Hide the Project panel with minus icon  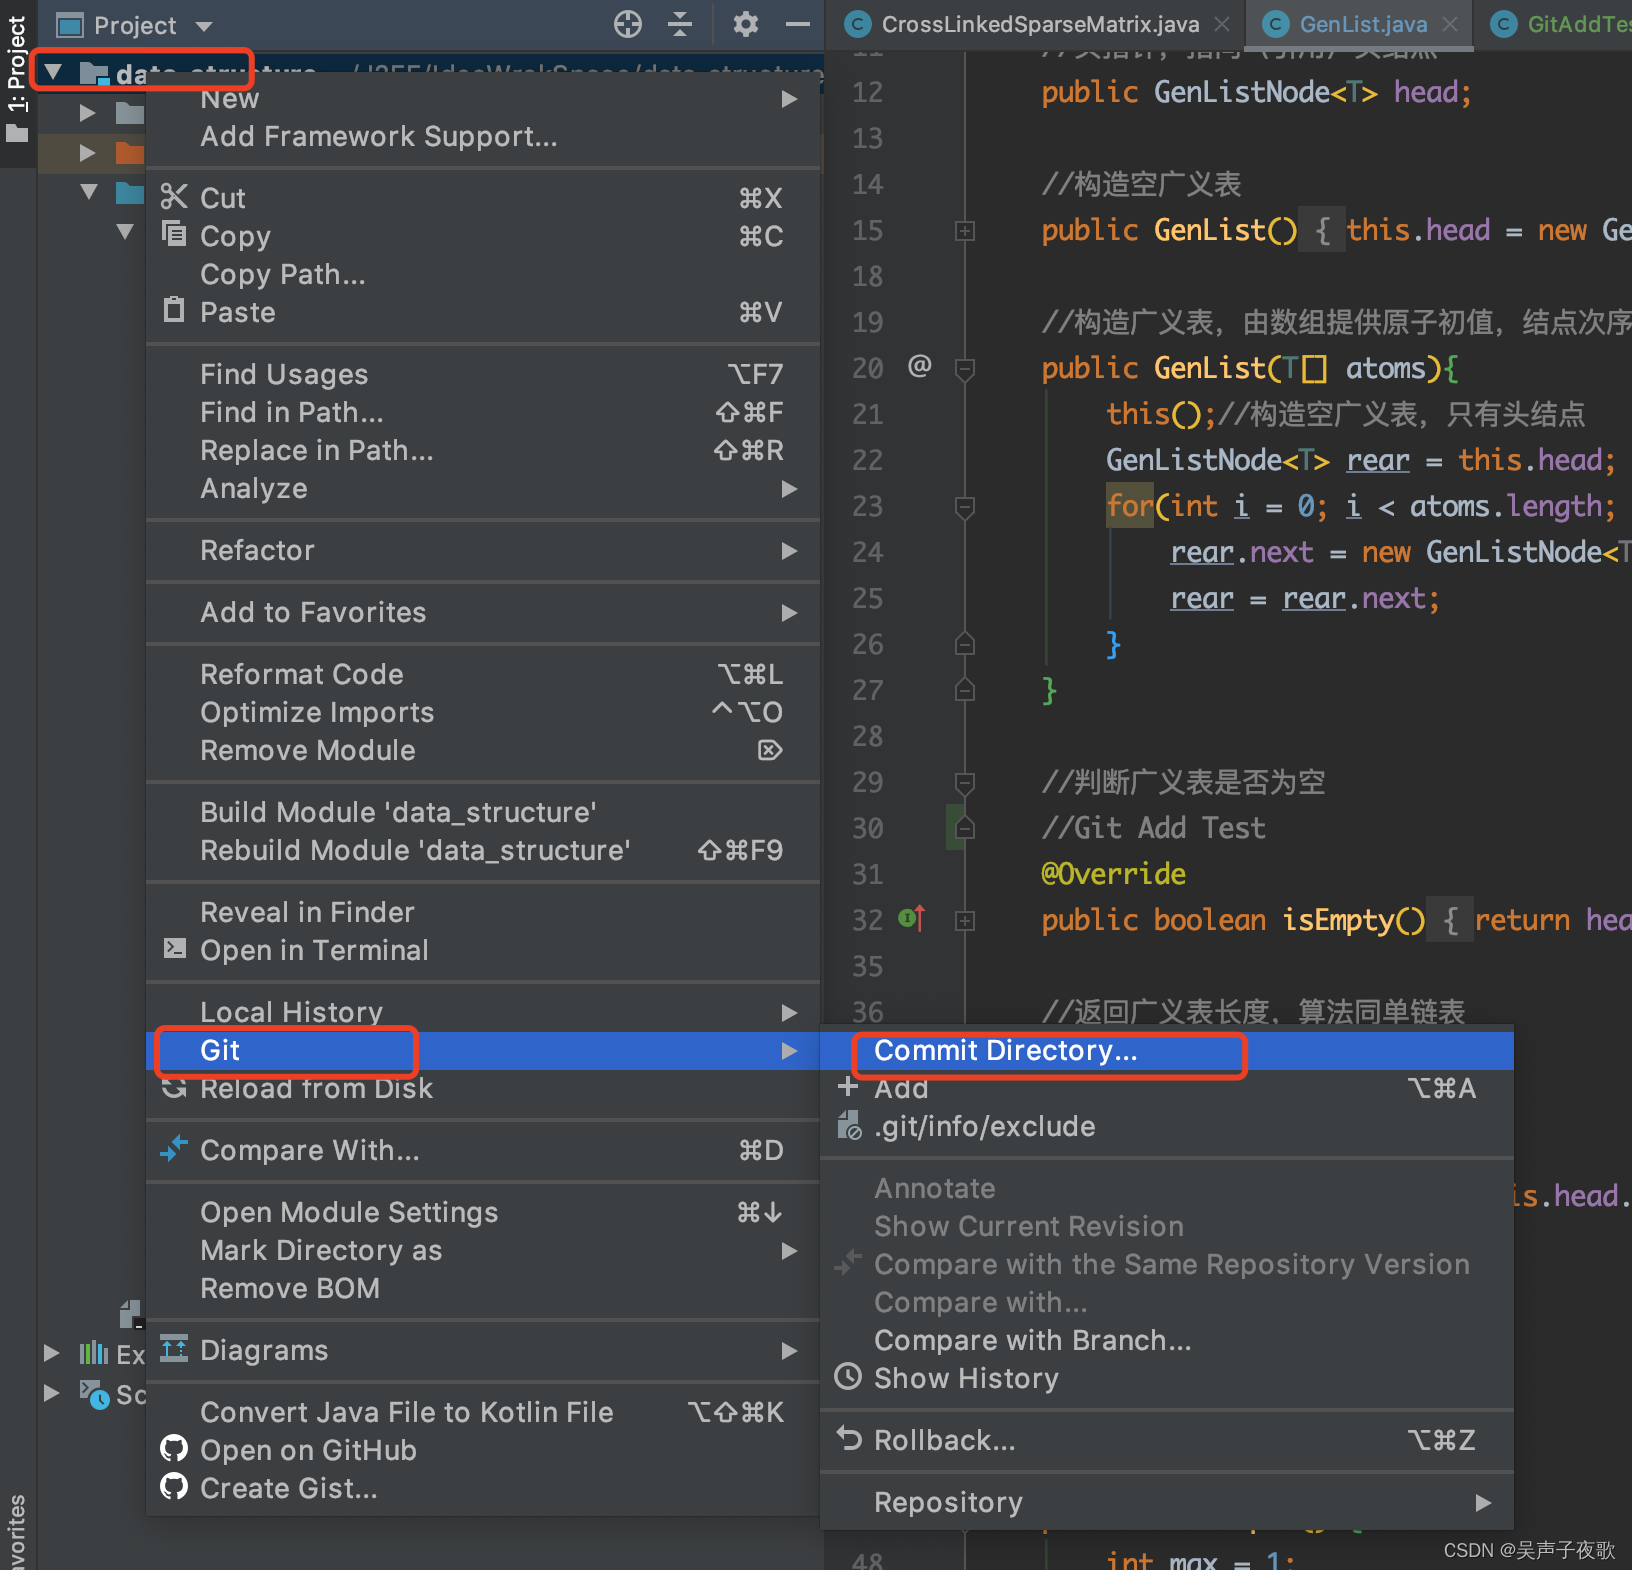pyautogui.click(x=797, y=24)
